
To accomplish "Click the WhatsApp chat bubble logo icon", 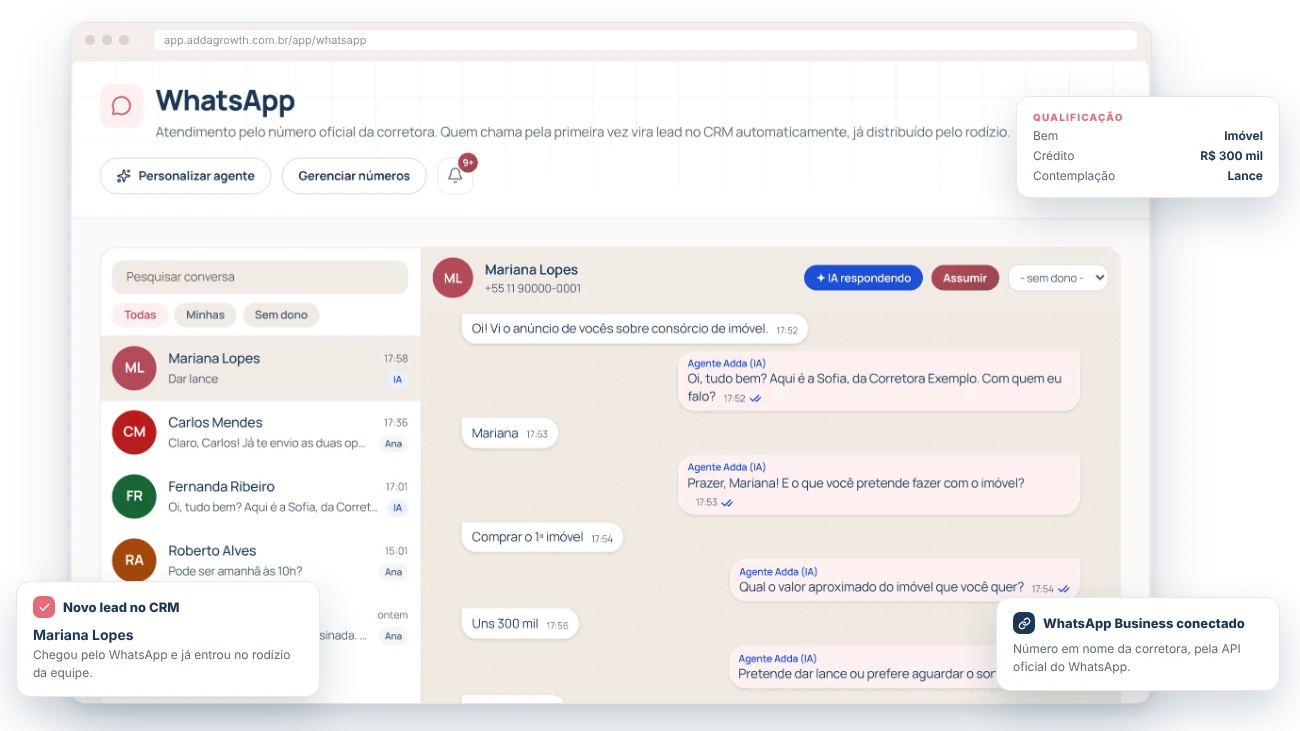I will coord(121,105).
